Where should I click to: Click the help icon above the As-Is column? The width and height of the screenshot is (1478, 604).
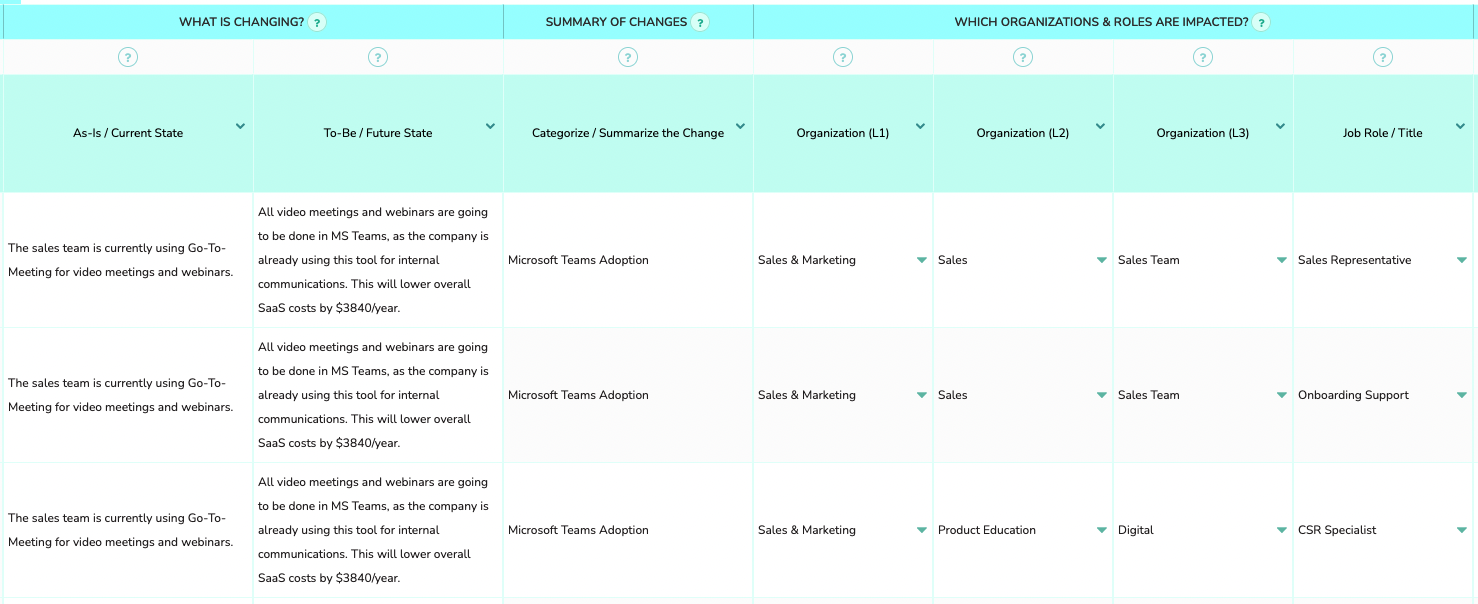coord(128,57)
